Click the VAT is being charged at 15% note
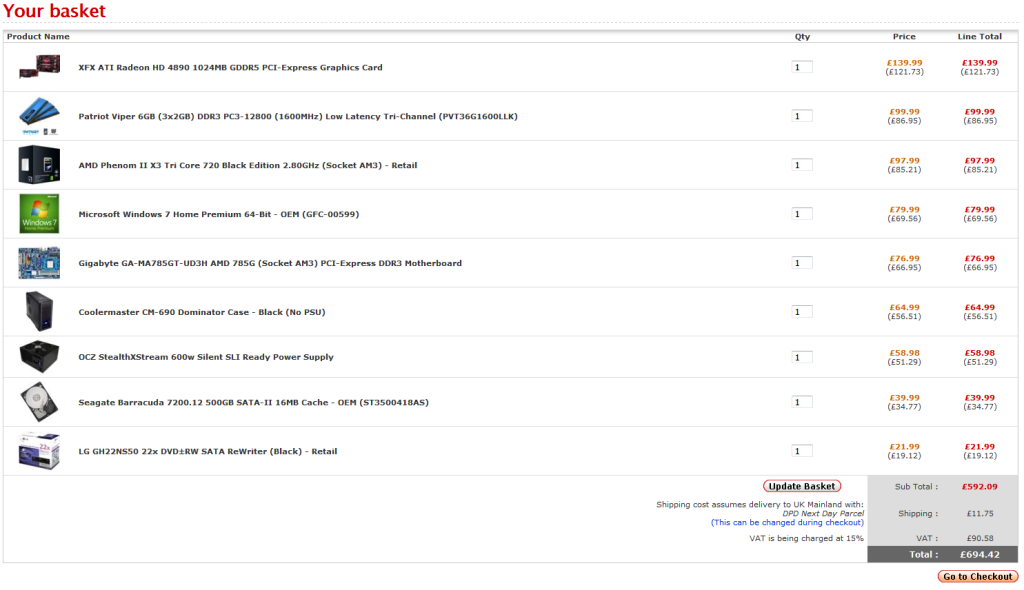Image resolution: width=1024 pixels, height=590 pixels. [x=806, y=538]
